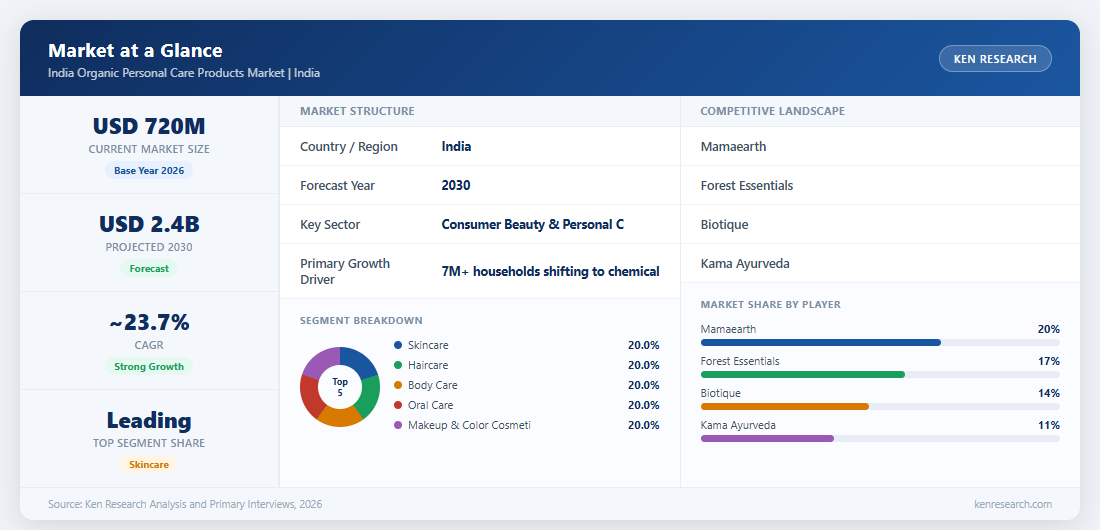Click the Forest Essentials green share bar

(x=803, y=375)
